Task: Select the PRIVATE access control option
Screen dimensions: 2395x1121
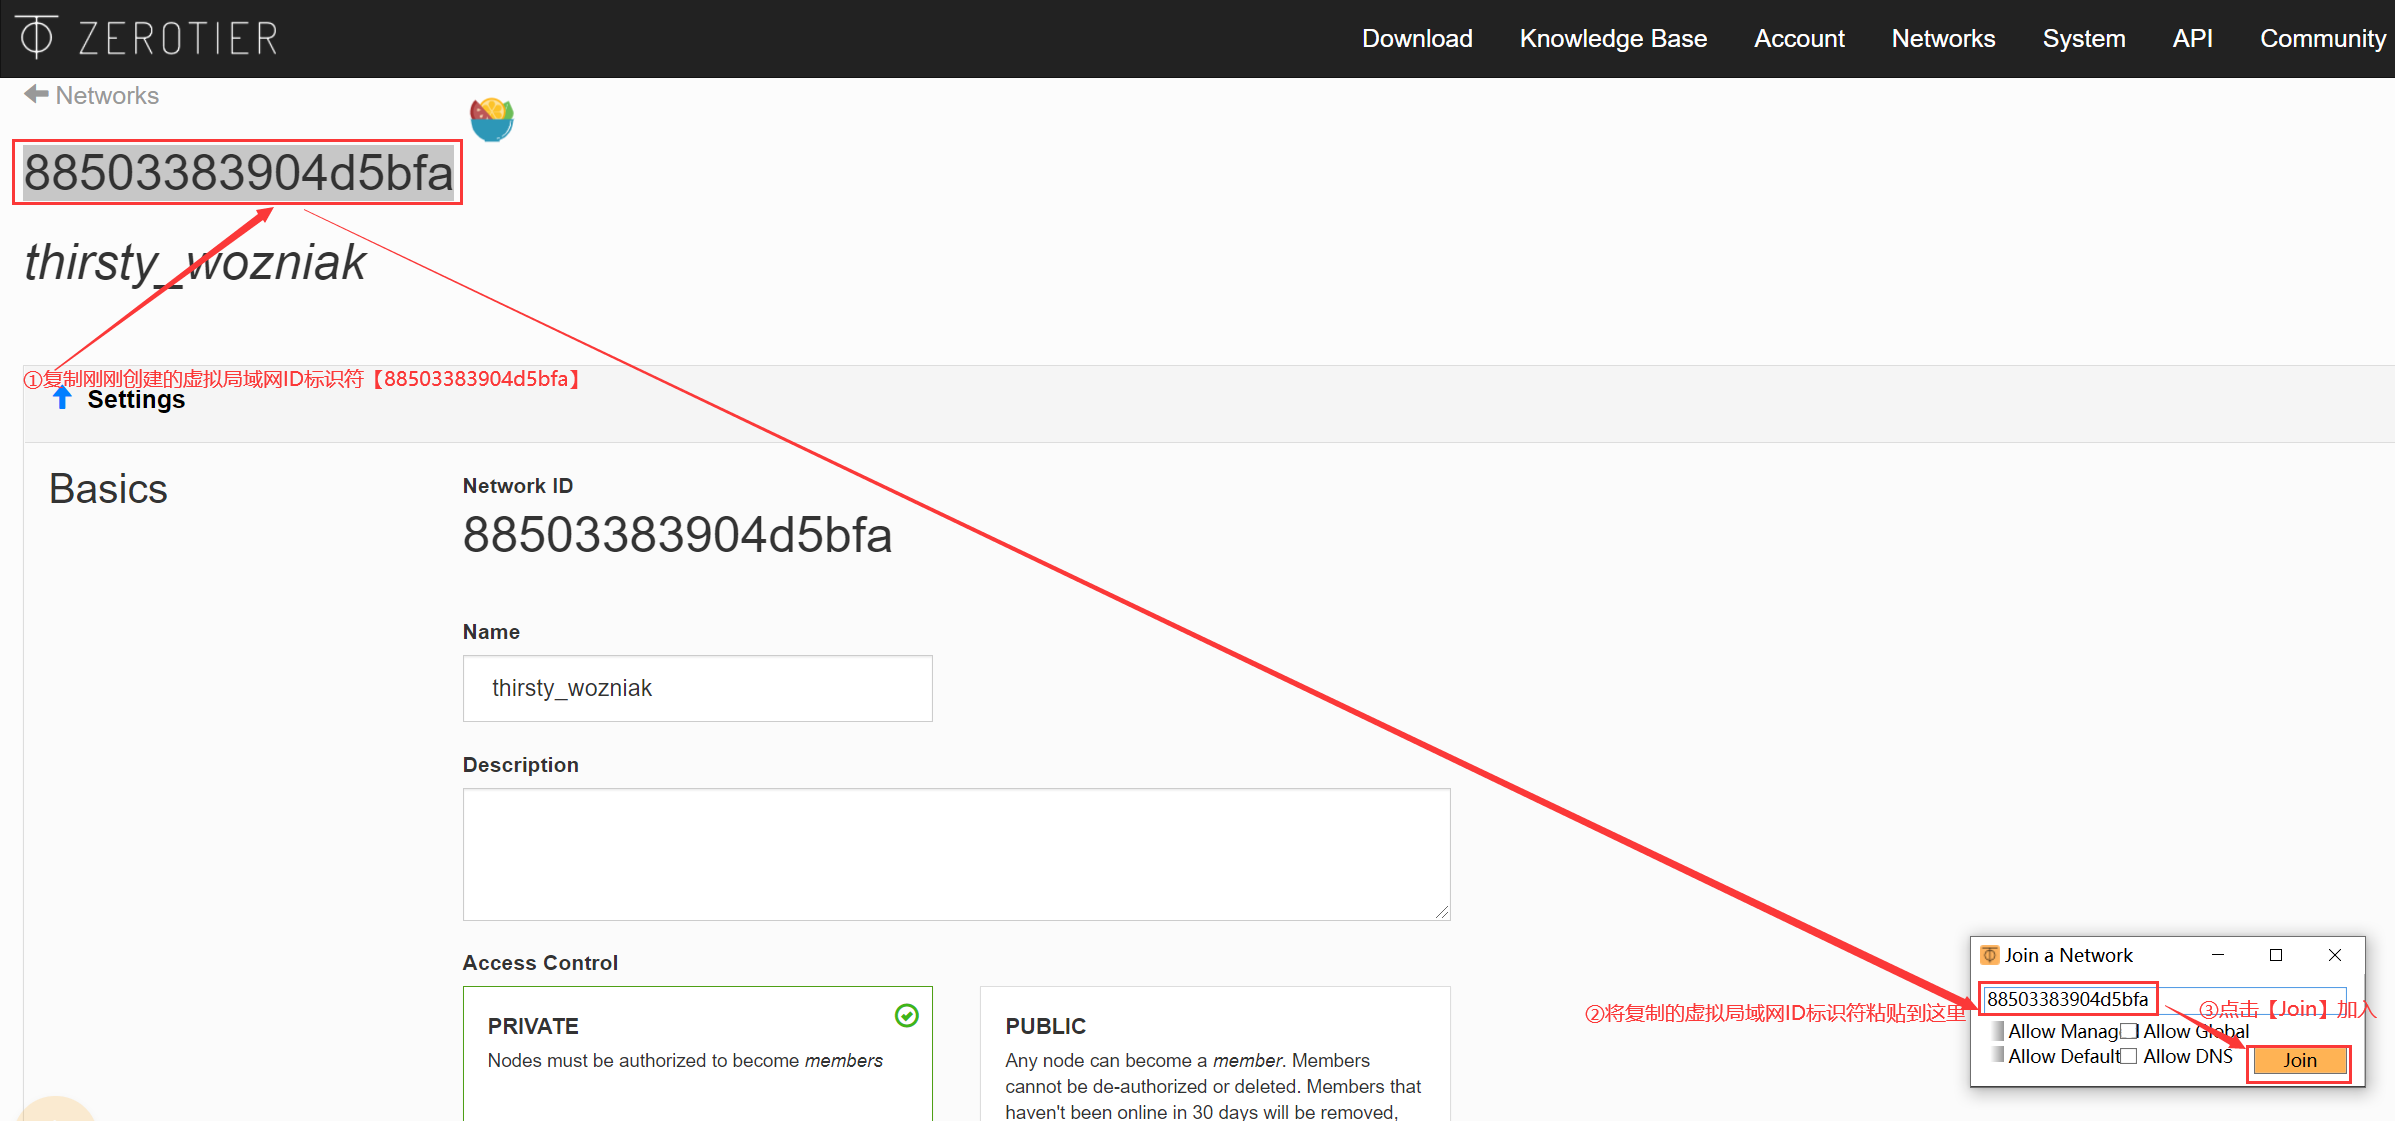Action: click(x=697, y=1053)
